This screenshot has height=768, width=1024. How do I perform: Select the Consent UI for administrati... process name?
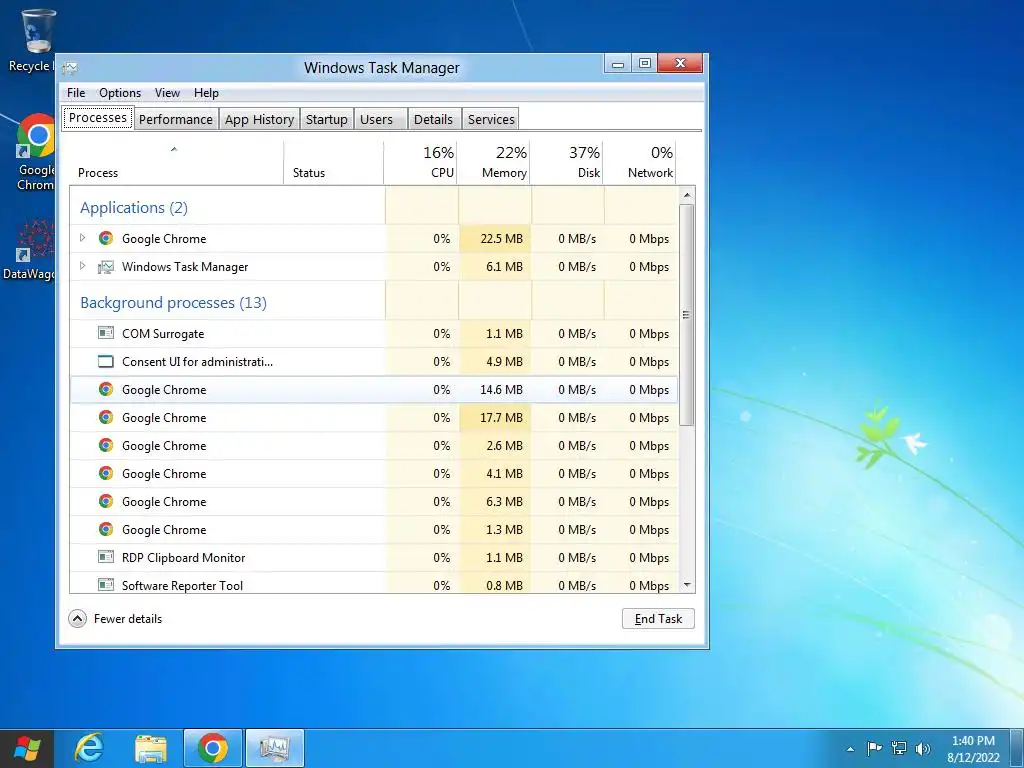pyautogui.click(x=197, y=362)
